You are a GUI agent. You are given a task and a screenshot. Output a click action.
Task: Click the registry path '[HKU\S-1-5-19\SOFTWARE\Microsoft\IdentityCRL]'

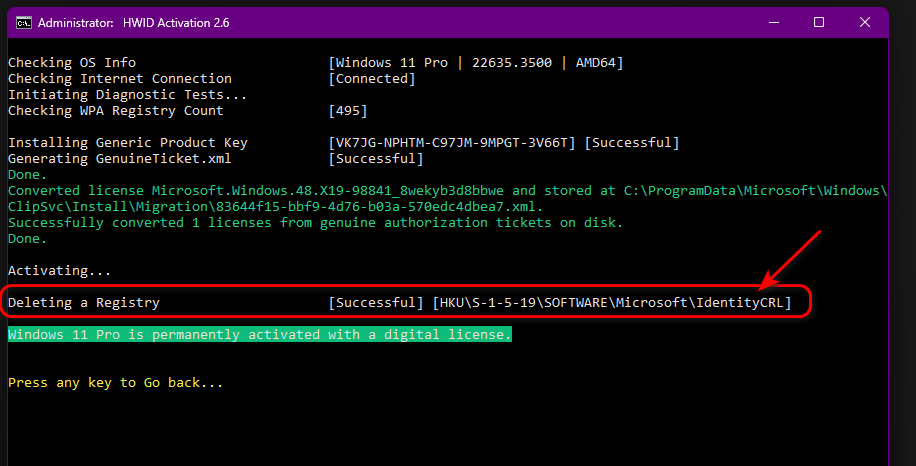click(x=612, y=302)
